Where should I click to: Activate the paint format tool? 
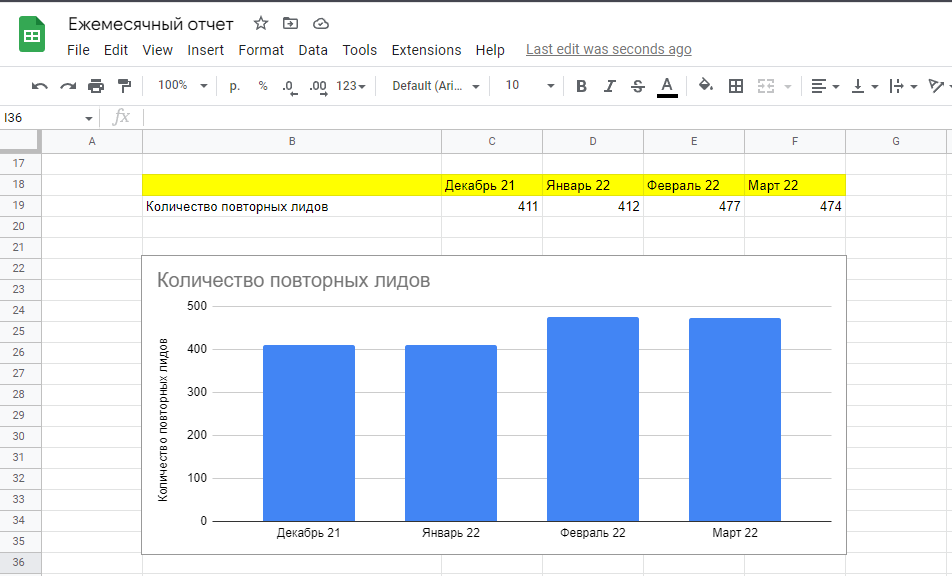coord(124,86)
